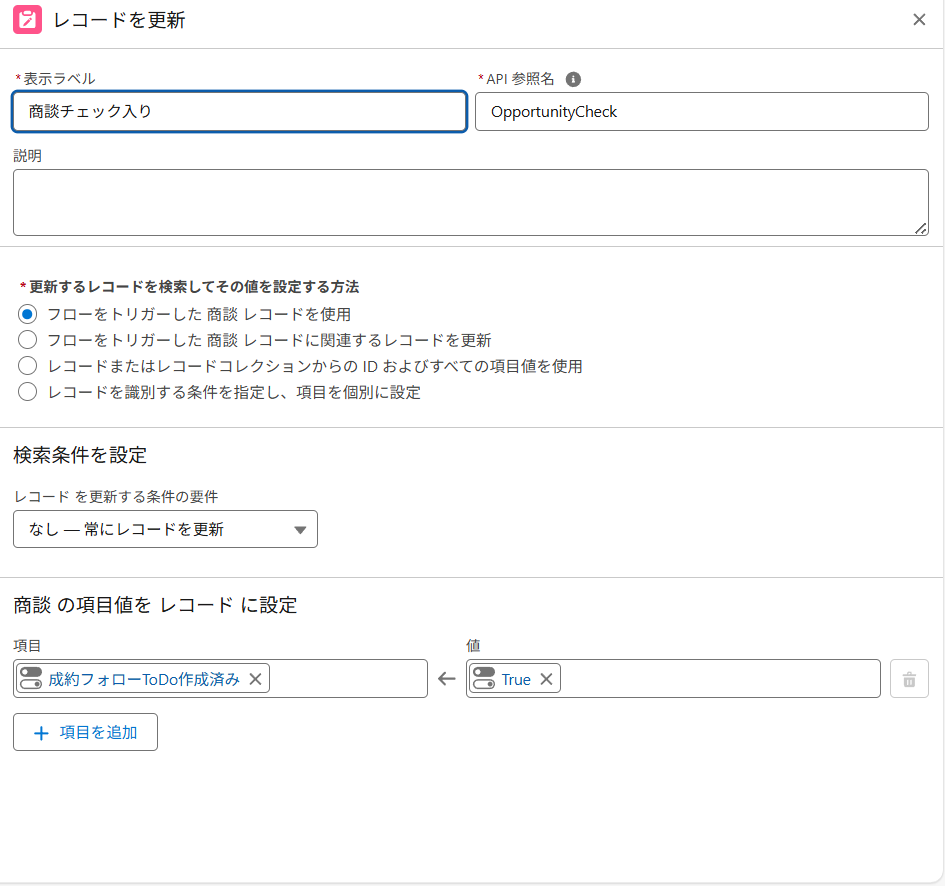Click the plus icon on 項目を追加
Image resolution: width=945 pixels, height=886 pixels.
pos(39,731)
